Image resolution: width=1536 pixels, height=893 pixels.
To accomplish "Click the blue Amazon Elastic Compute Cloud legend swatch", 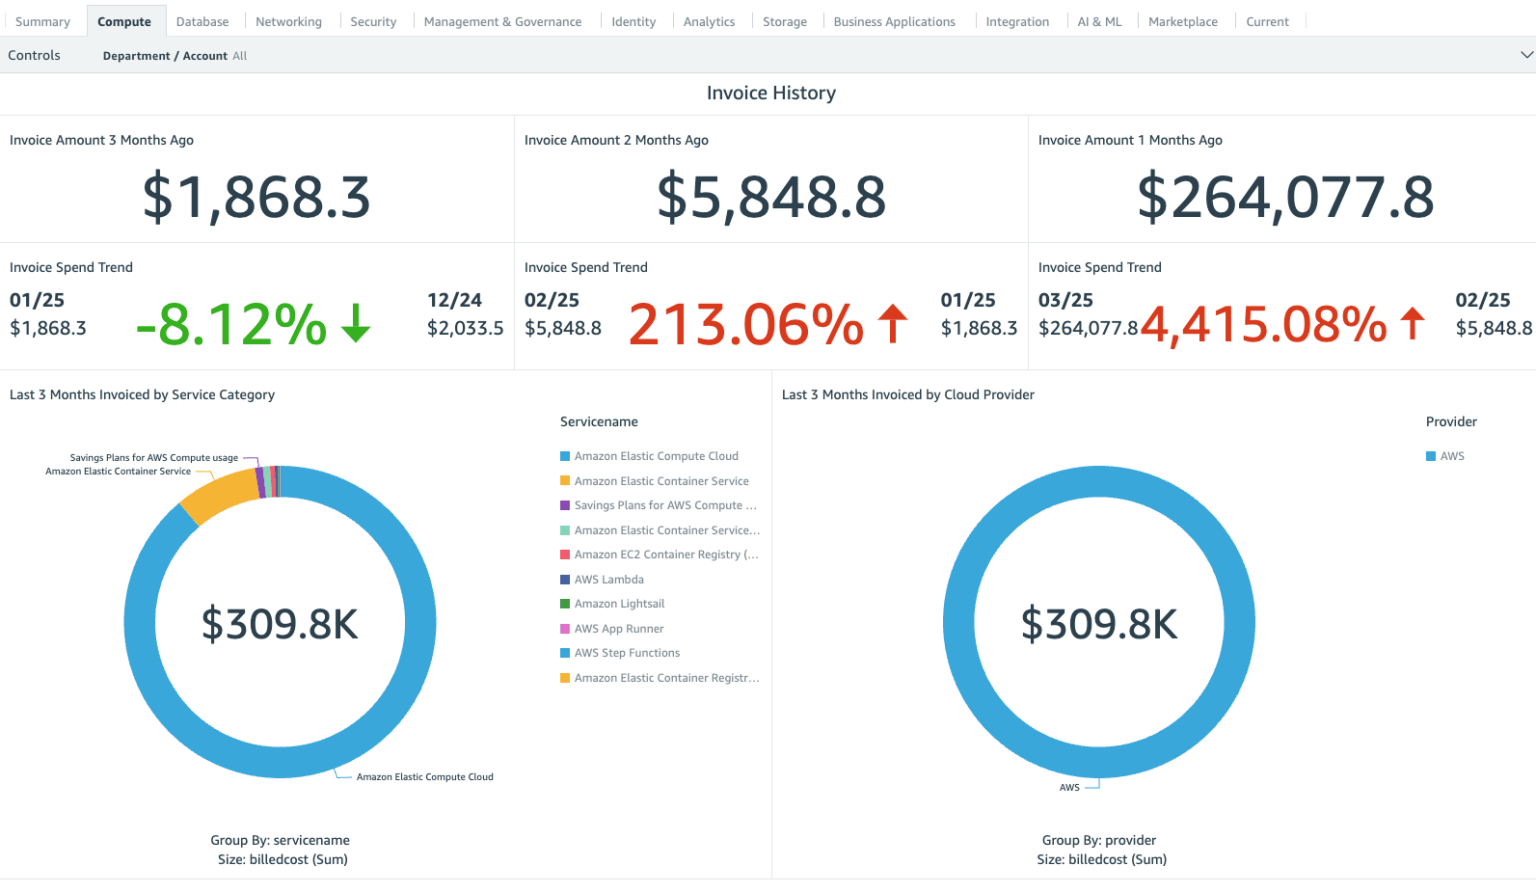I will tap(565, 455).
